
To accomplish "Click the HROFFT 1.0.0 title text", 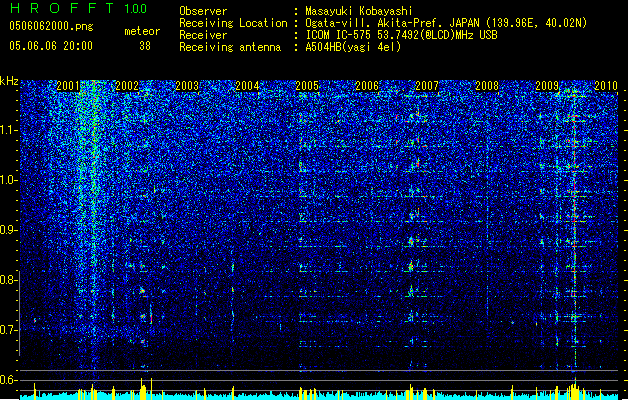I will [x=78, y=8].
